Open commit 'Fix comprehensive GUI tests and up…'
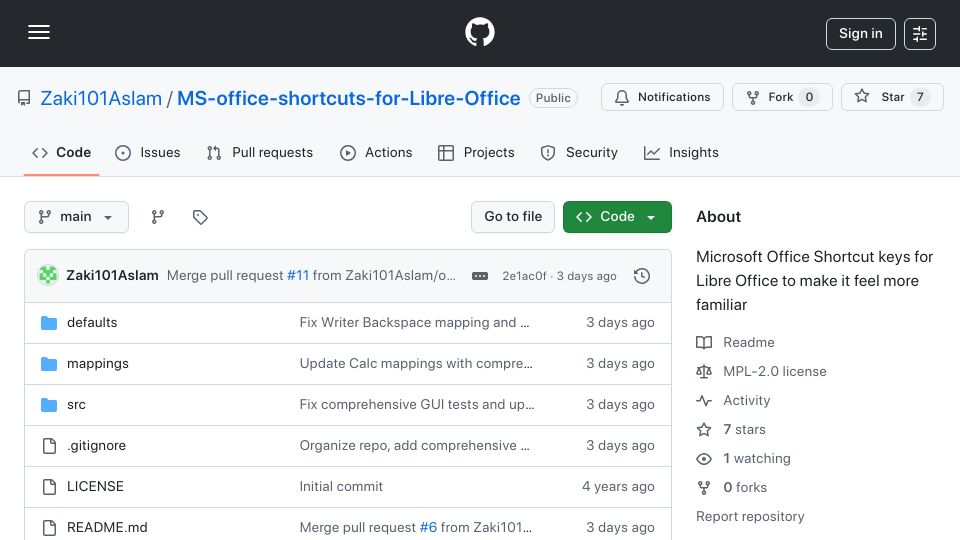 [x=417, y=405]
